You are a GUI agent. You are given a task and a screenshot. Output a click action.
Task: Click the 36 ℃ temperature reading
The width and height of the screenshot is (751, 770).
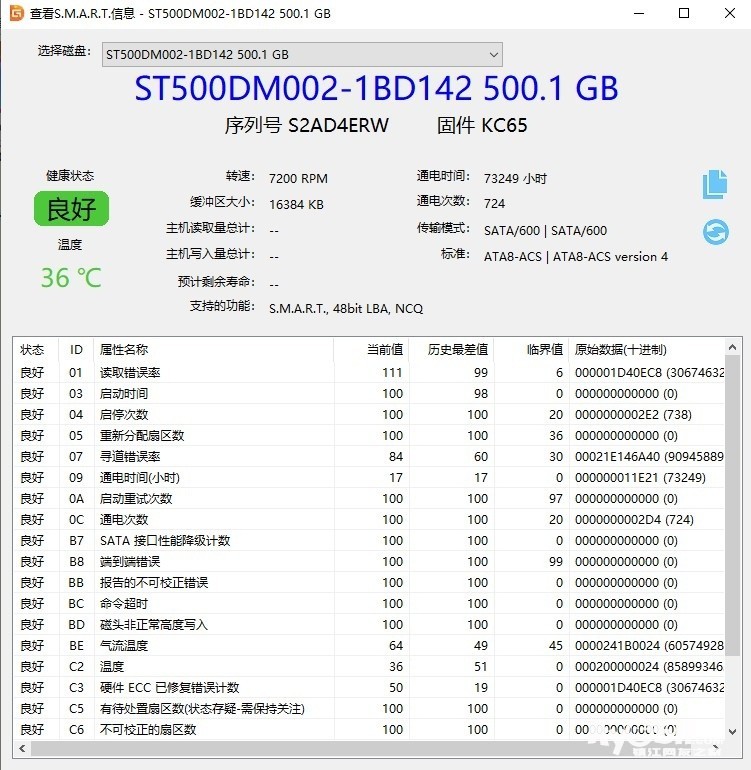[71, 278]
